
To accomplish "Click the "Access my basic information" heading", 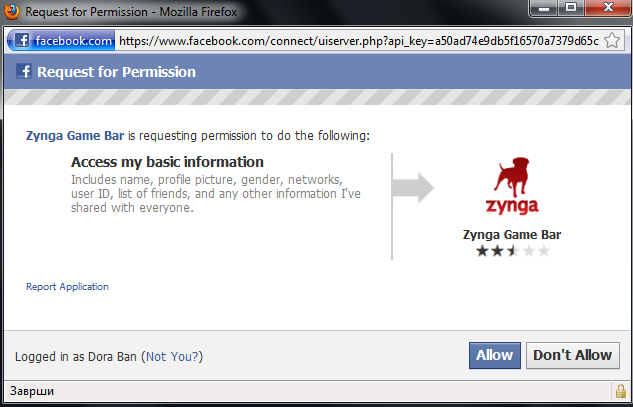I will (167, 162).
